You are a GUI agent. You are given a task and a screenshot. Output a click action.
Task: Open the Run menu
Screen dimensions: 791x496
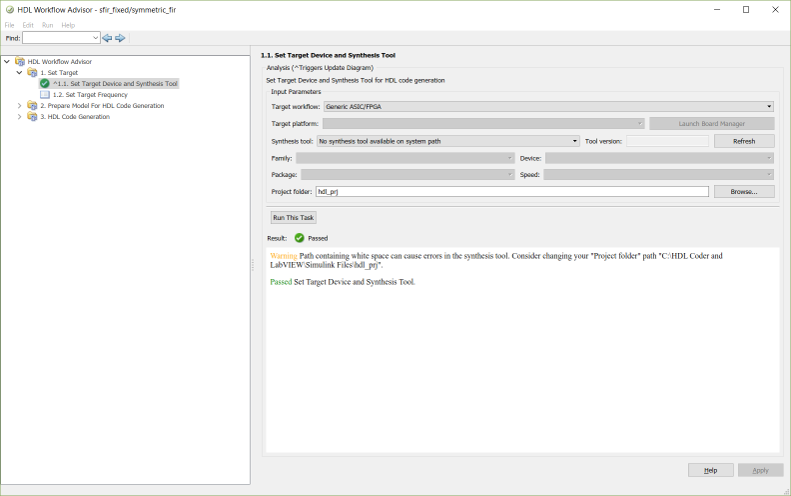point(47,25)
